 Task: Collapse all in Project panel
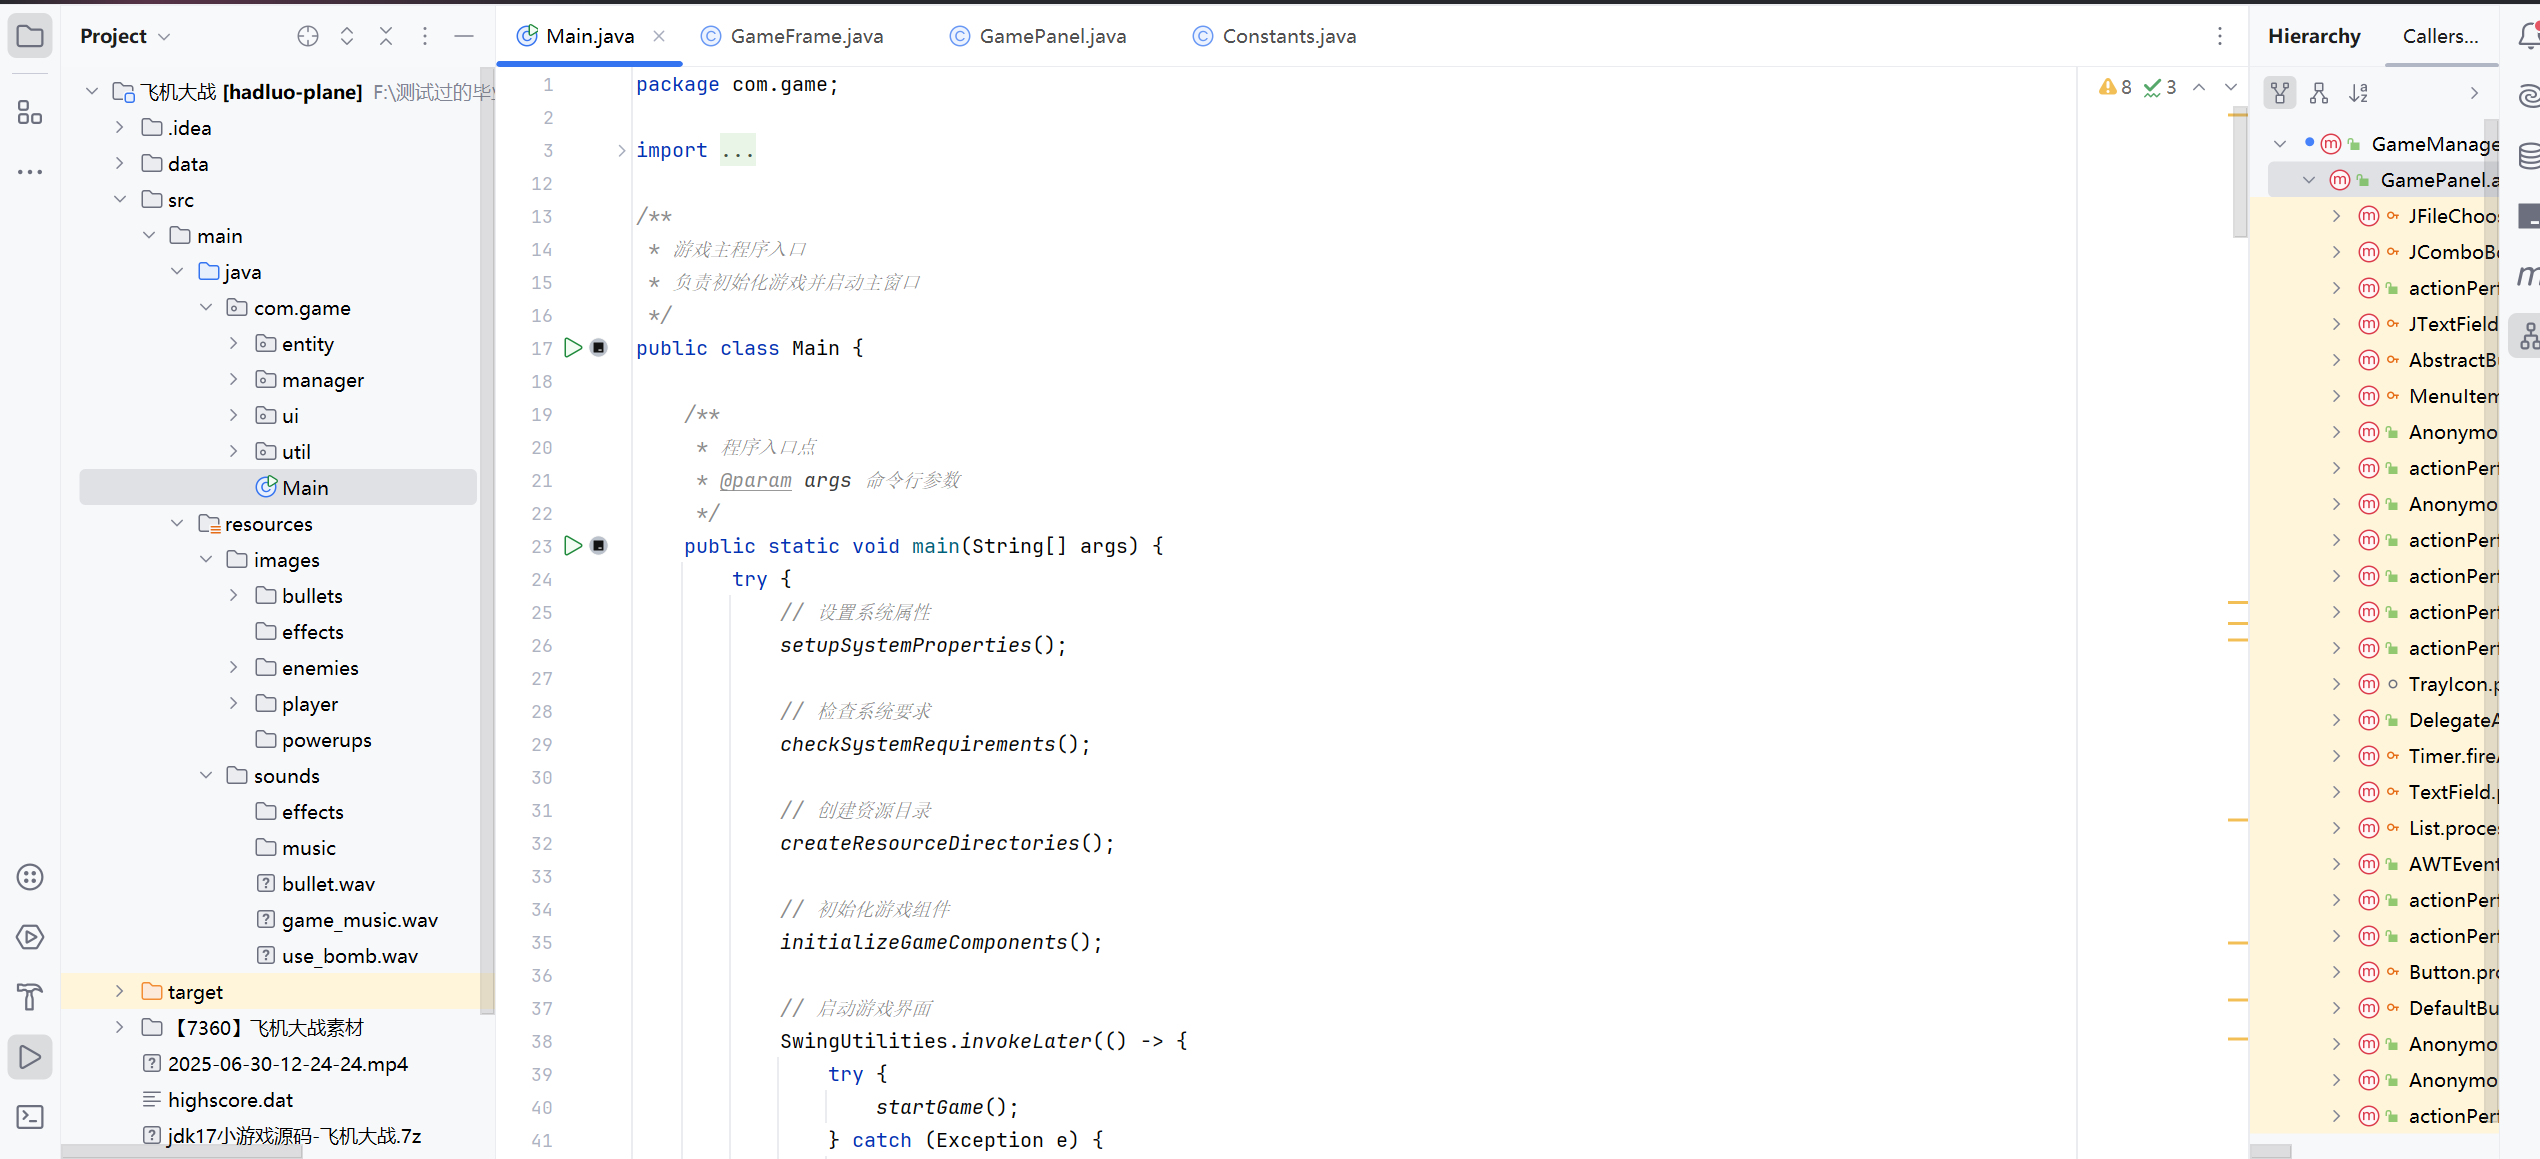(386, 36)
